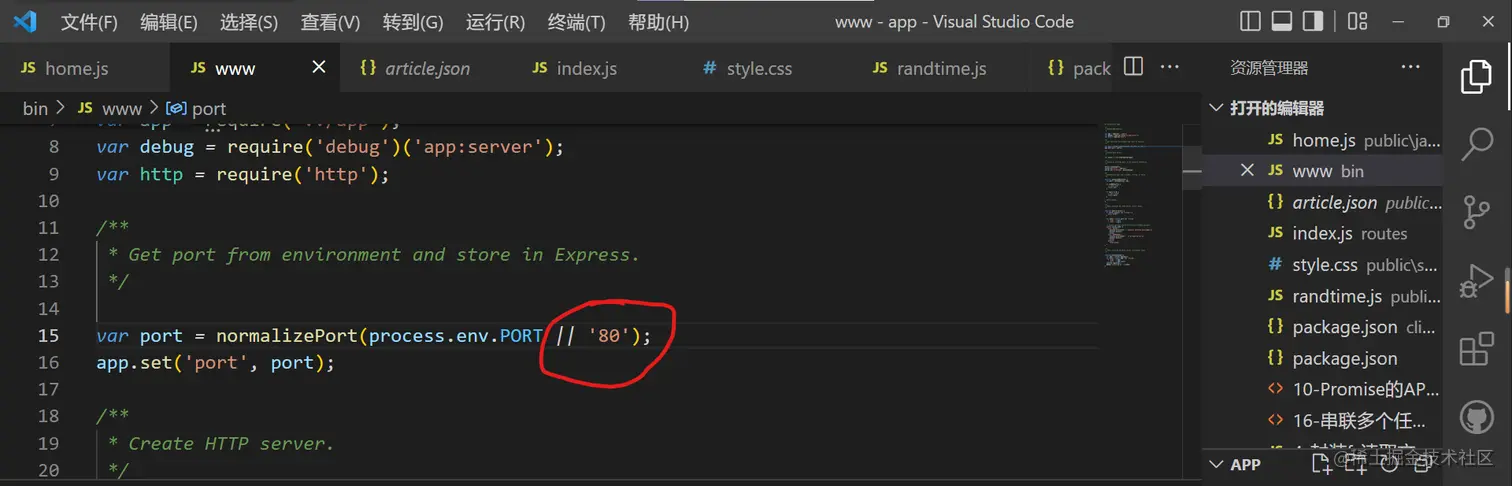
Task: Open the 选择(S) menu
Action: (249, 22)
